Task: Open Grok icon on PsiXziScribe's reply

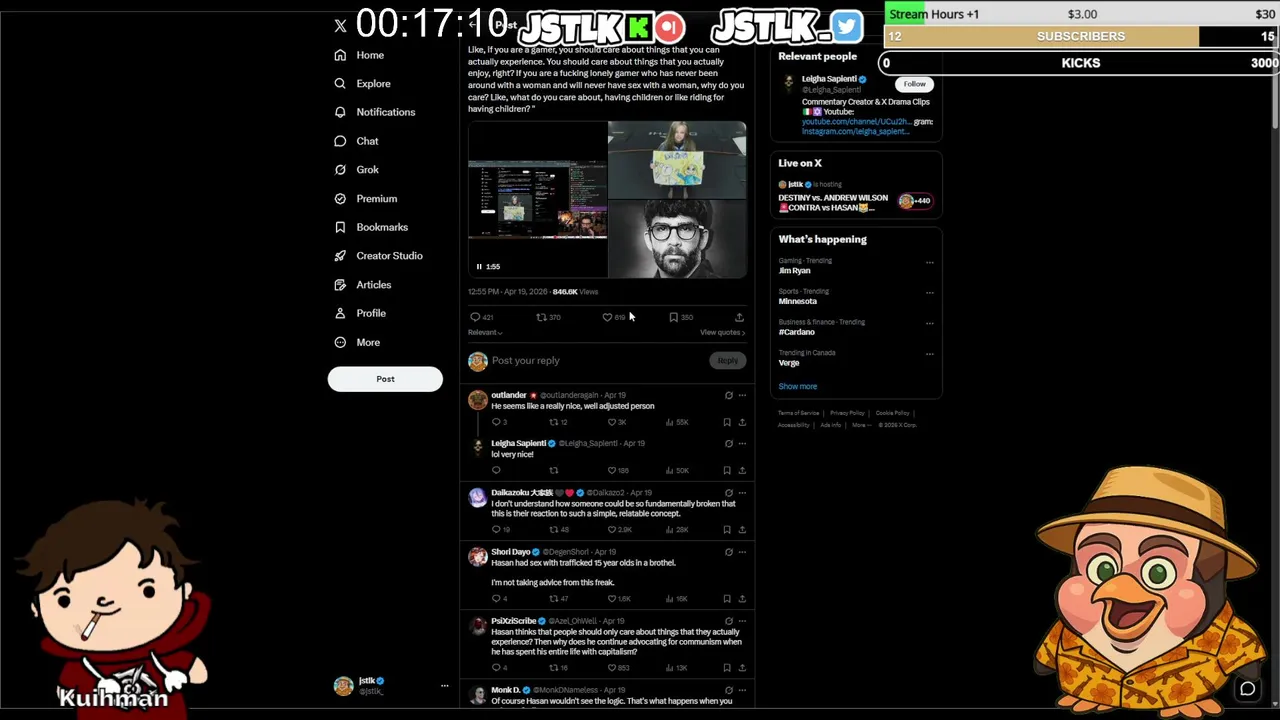Action: click(x=729, y=621)
